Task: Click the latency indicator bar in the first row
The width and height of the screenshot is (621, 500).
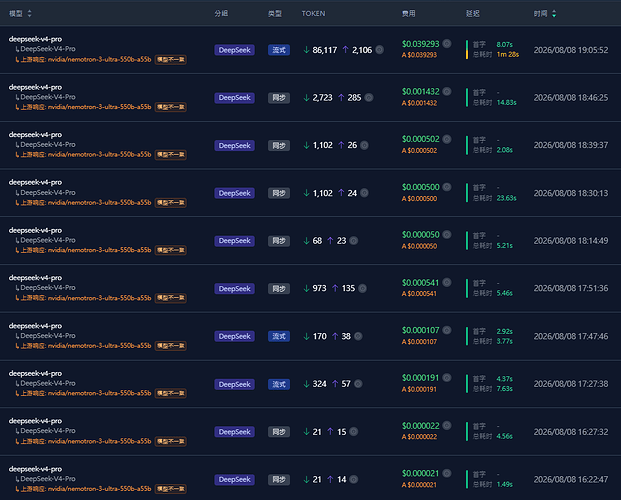Action: [x=467, y=50]
